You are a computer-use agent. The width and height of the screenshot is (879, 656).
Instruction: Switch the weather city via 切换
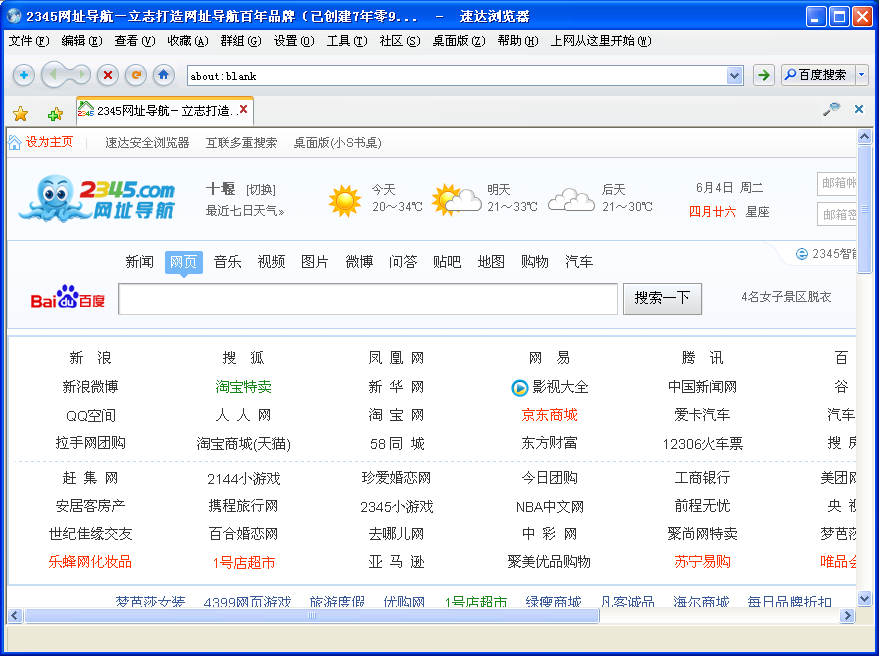pos(261,190)
